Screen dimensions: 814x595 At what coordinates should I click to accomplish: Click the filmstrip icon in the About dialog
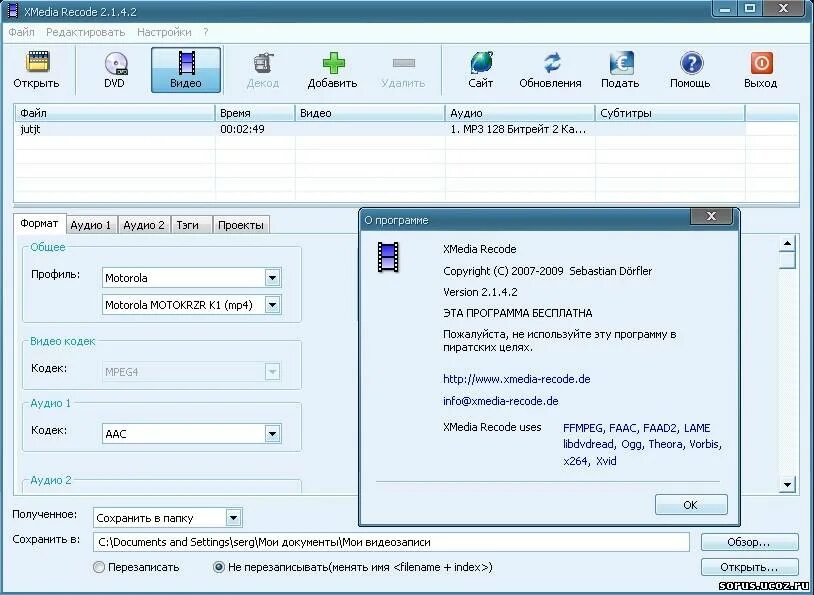tap(388, 256)
